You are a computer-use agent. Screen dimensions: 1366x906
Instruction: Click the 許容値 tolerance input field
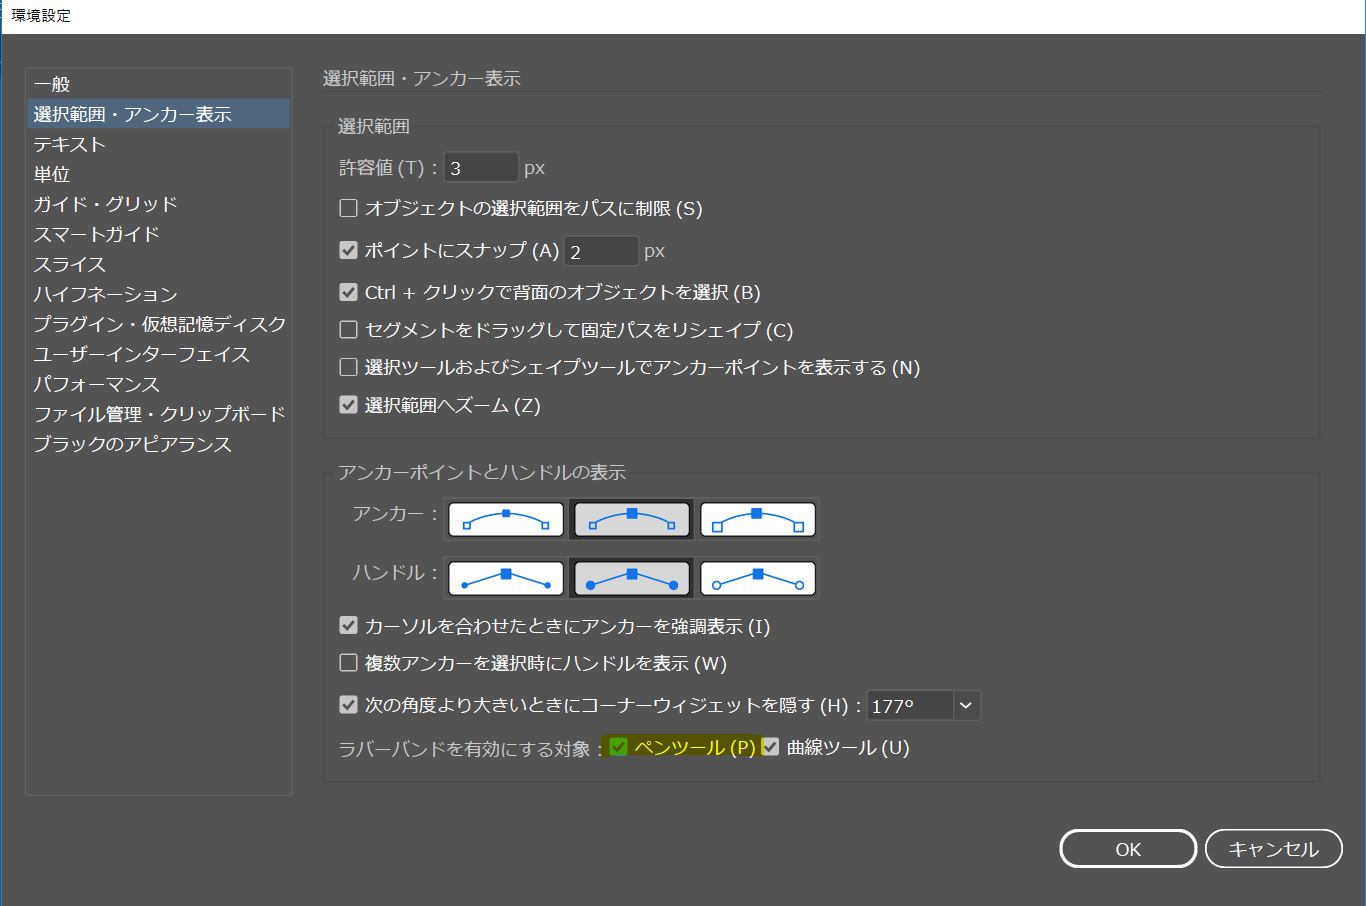[481, 168]
